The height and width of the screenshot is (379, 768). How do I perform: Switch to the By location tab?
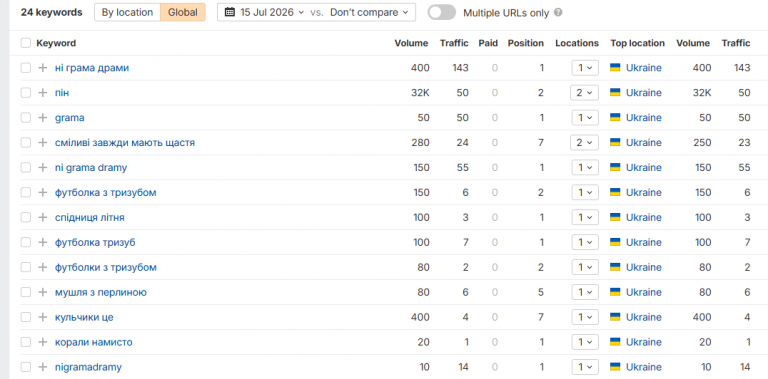127,13
